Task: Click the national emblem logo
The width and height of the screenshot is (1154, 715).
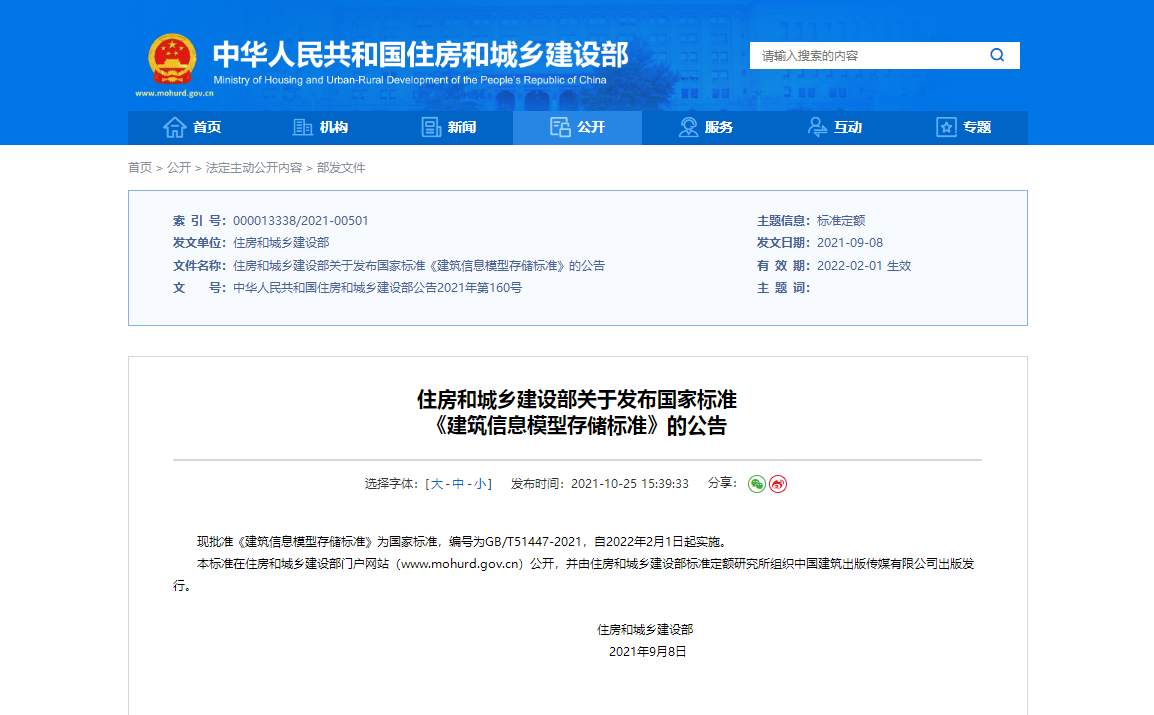Action: click(x=172, y=61)
